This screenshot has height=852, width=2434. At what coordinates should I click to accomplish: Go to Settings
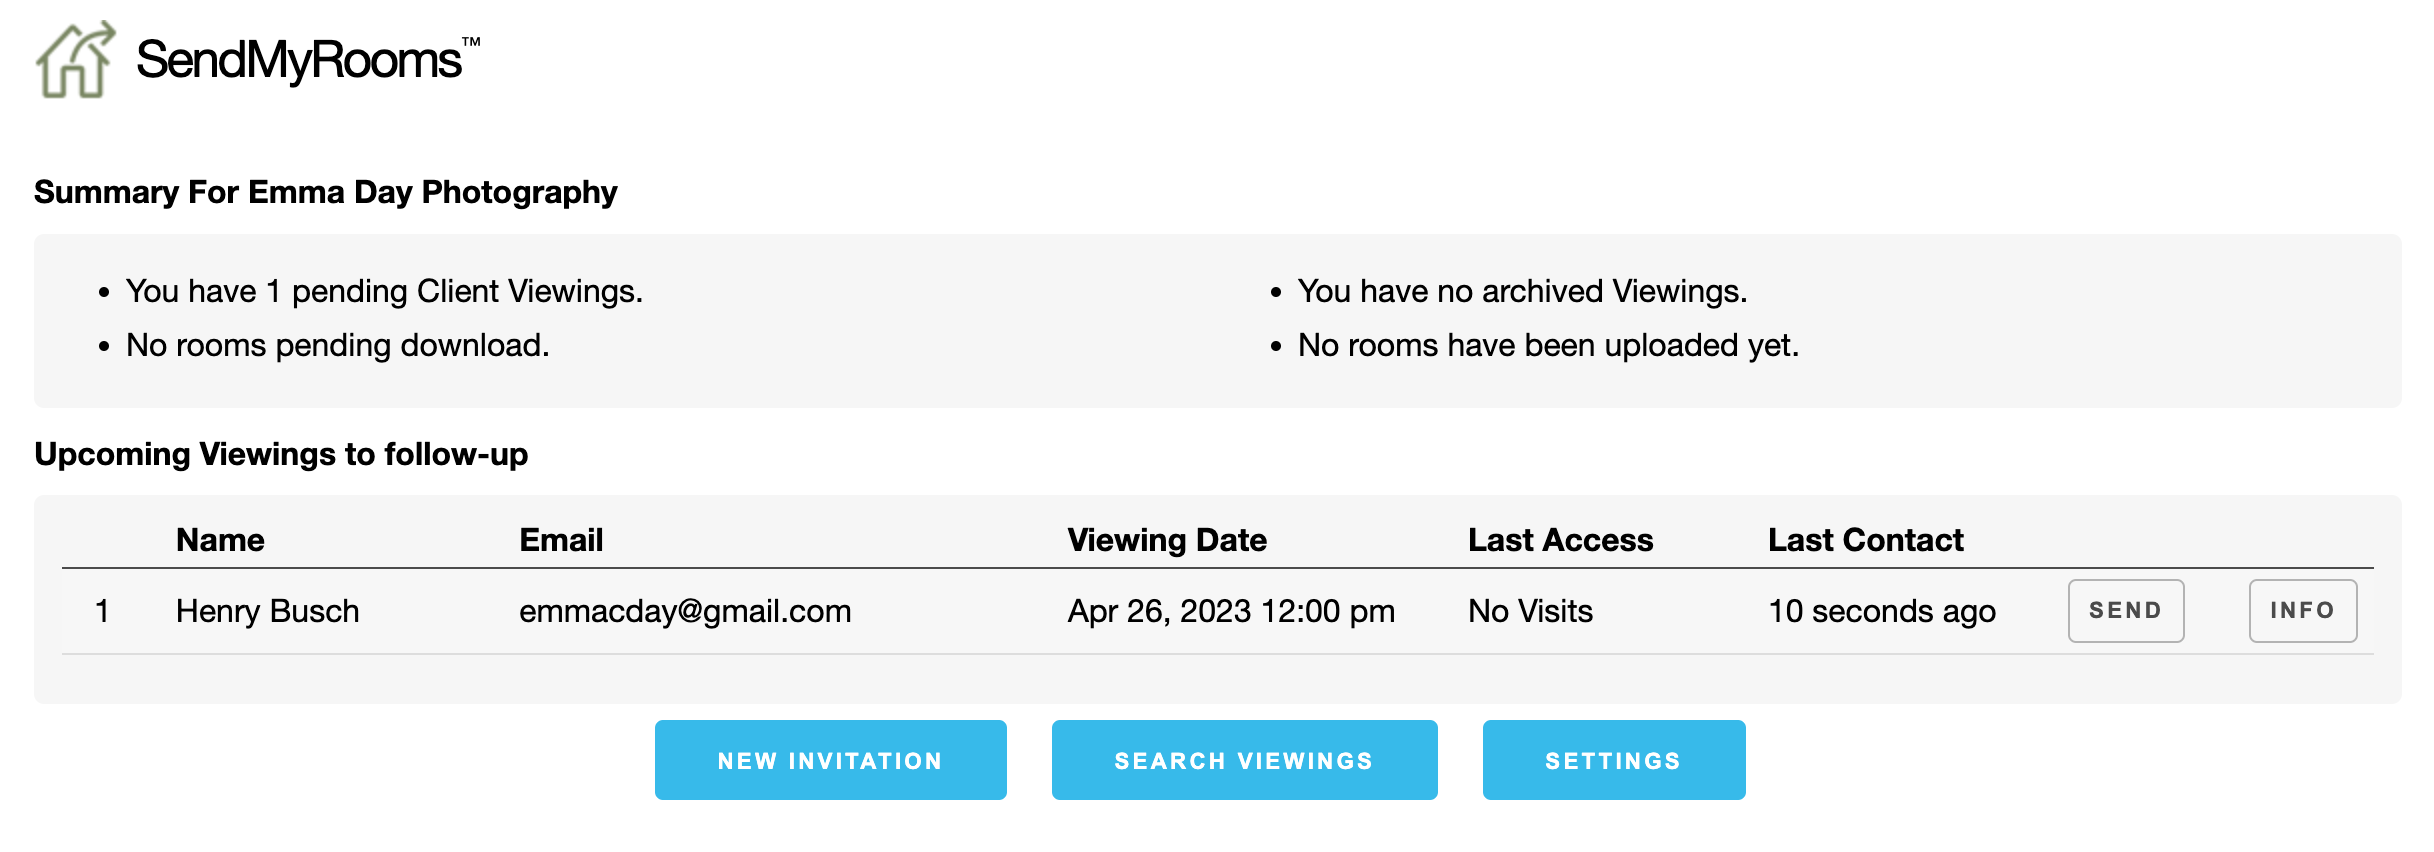tap(1613, 760)
